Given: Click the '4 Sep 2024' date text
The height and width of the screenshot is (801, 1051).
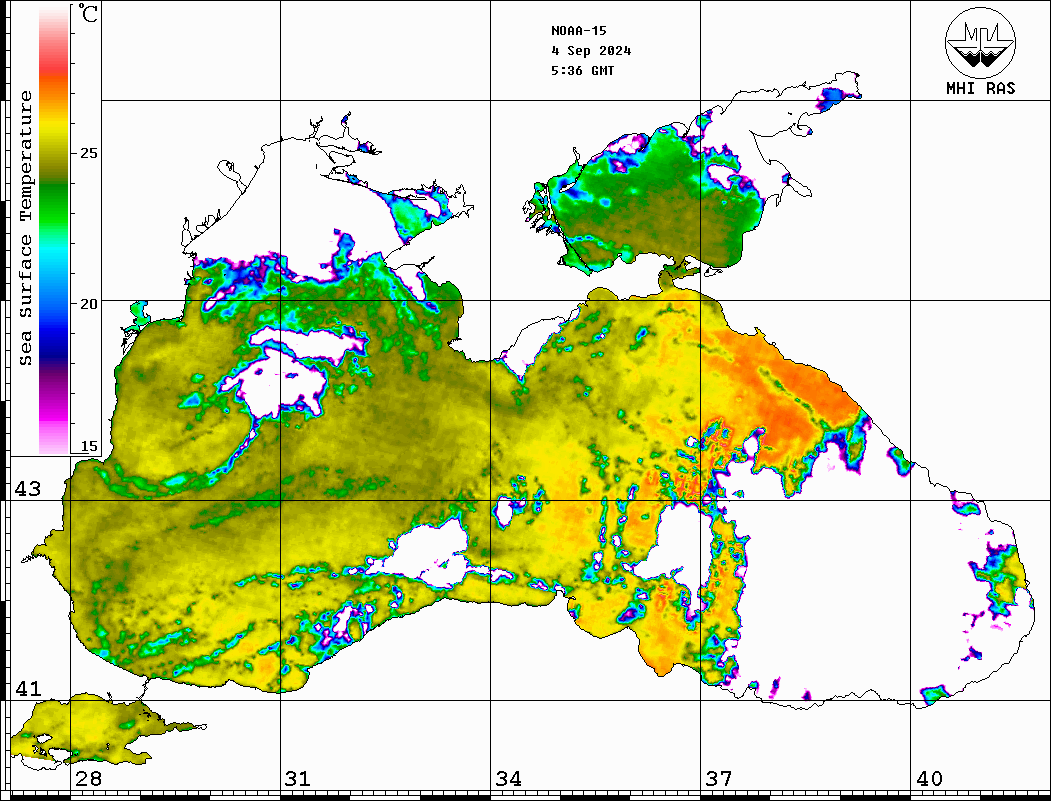Looking at the screenshot, I should coord(591,51).
